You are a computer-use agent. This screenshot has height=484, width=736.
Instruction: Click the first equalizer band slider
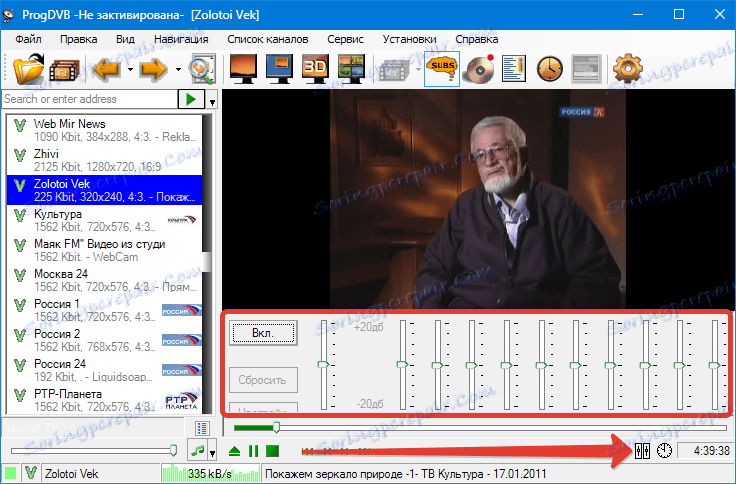click(x=323, y=365)
